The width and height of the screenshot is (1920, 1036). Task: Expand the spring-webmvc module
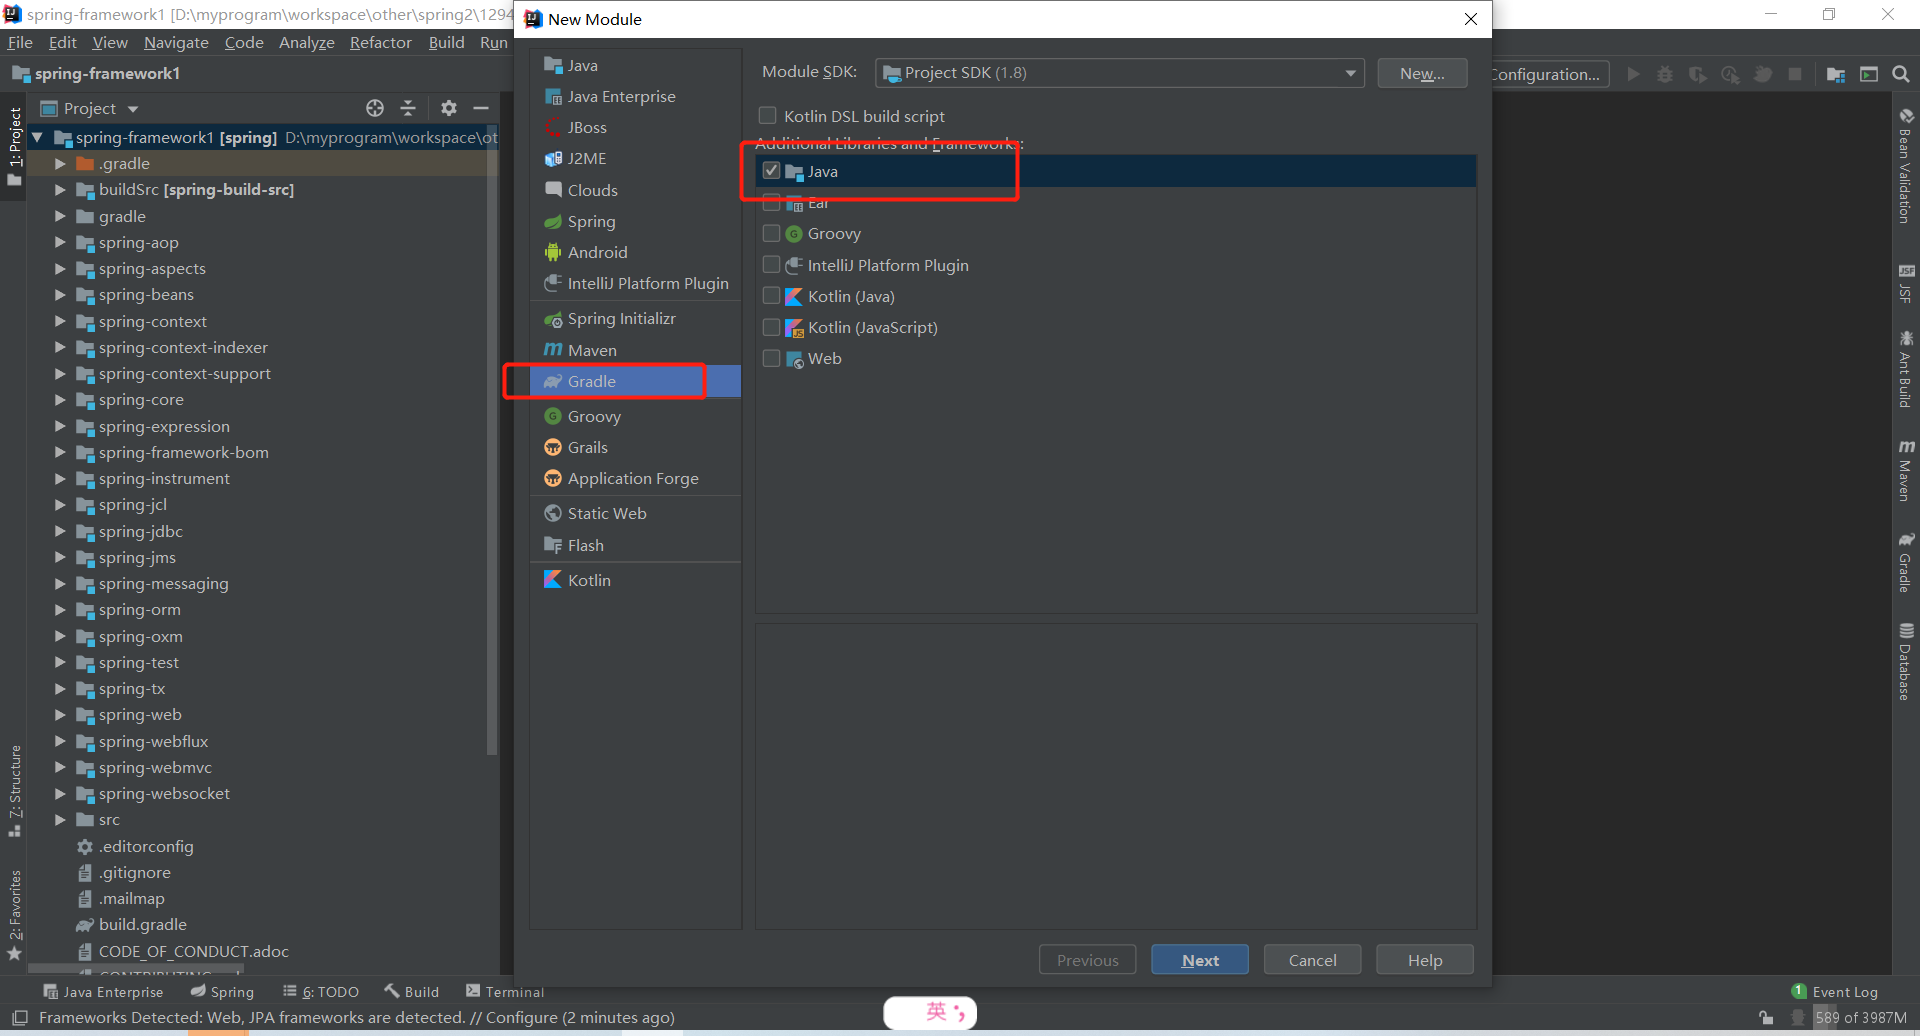[60, 767]
